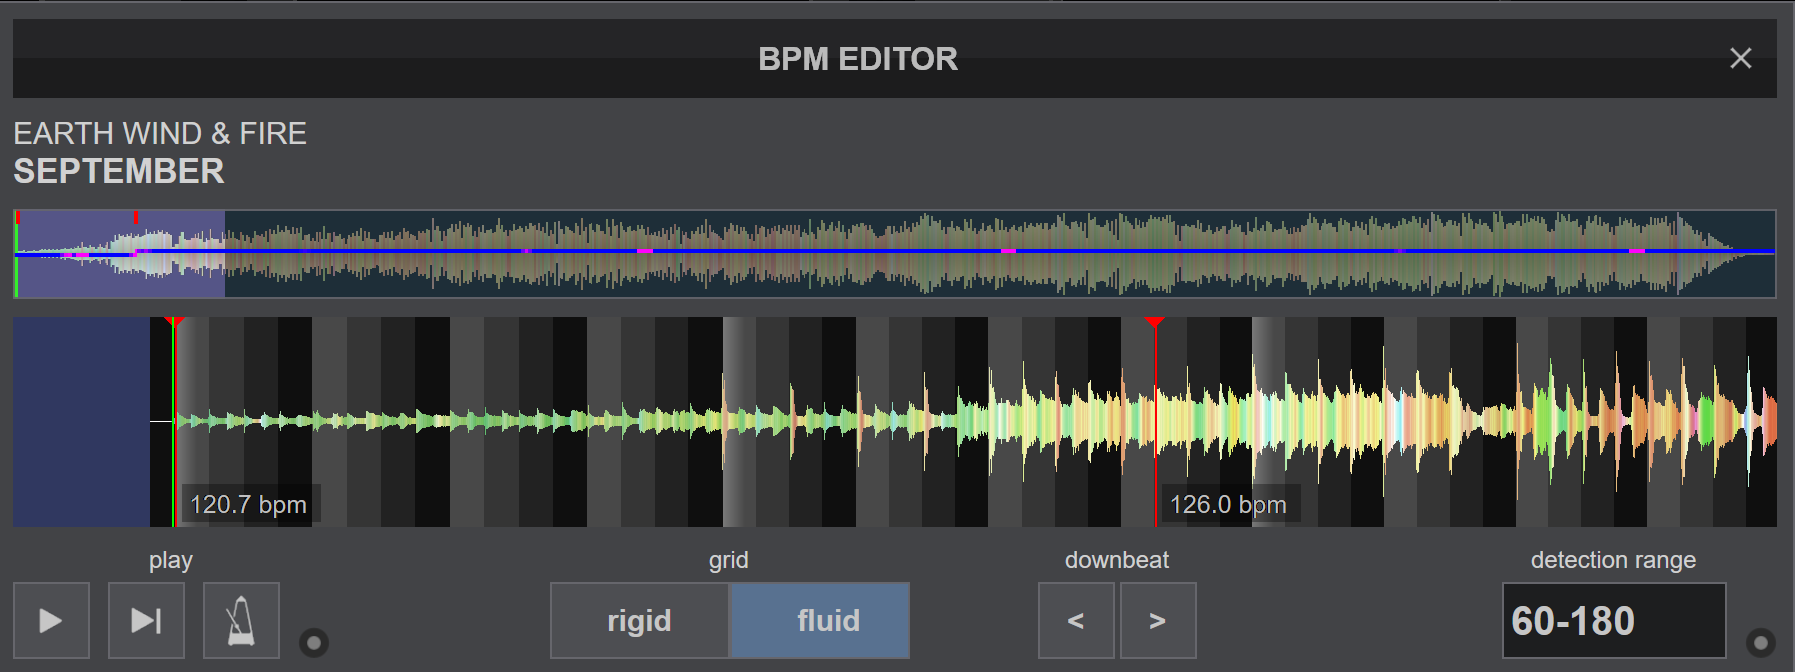The image size is (1795, 672).
Task: Select the red anchor triangle above 120.7 bpm
Action: [174, 322]
